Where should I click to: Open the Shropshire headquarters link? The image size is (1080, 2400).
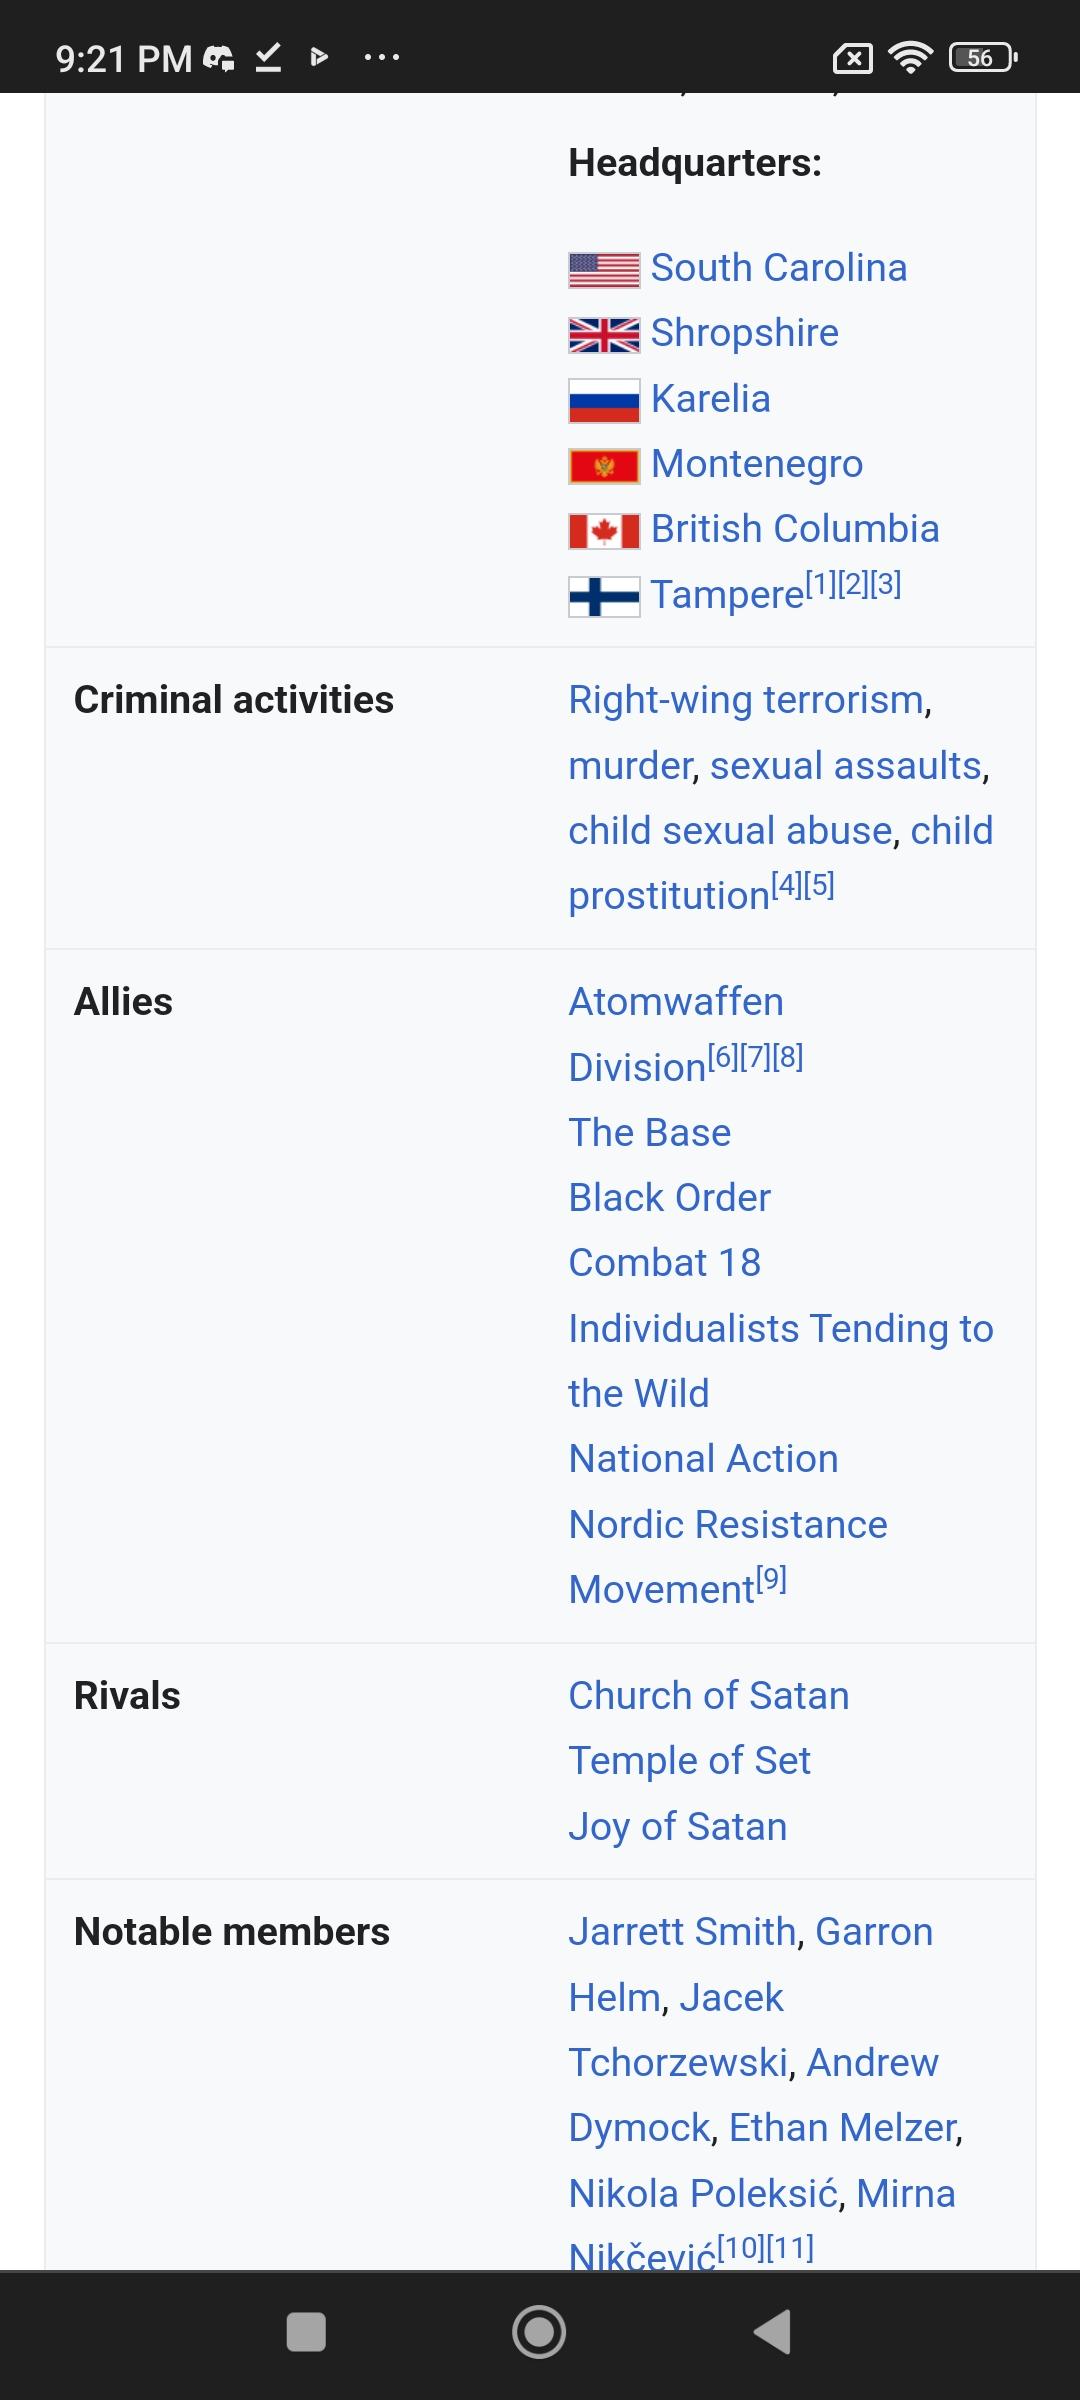tap(744, 333)
